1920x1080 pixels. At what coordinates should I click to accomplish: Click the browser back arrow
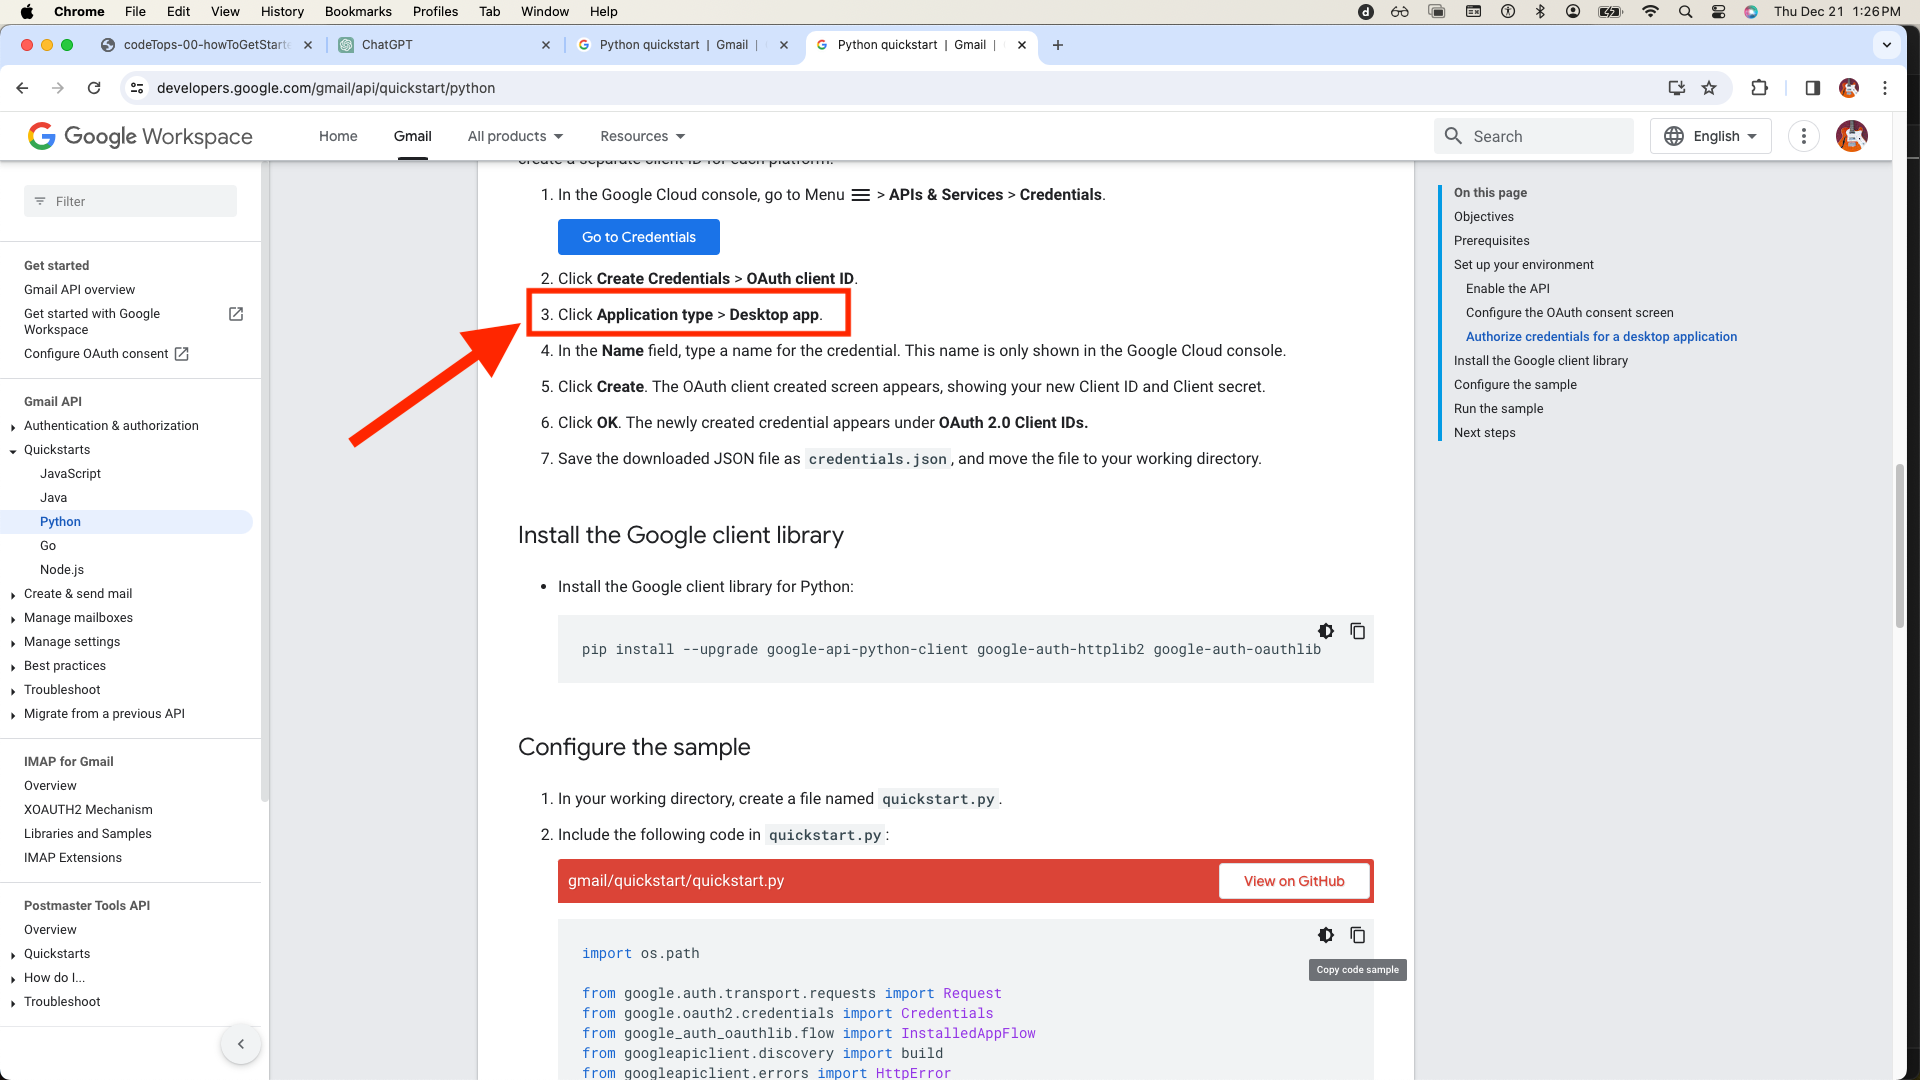click(x=22, y=88)
